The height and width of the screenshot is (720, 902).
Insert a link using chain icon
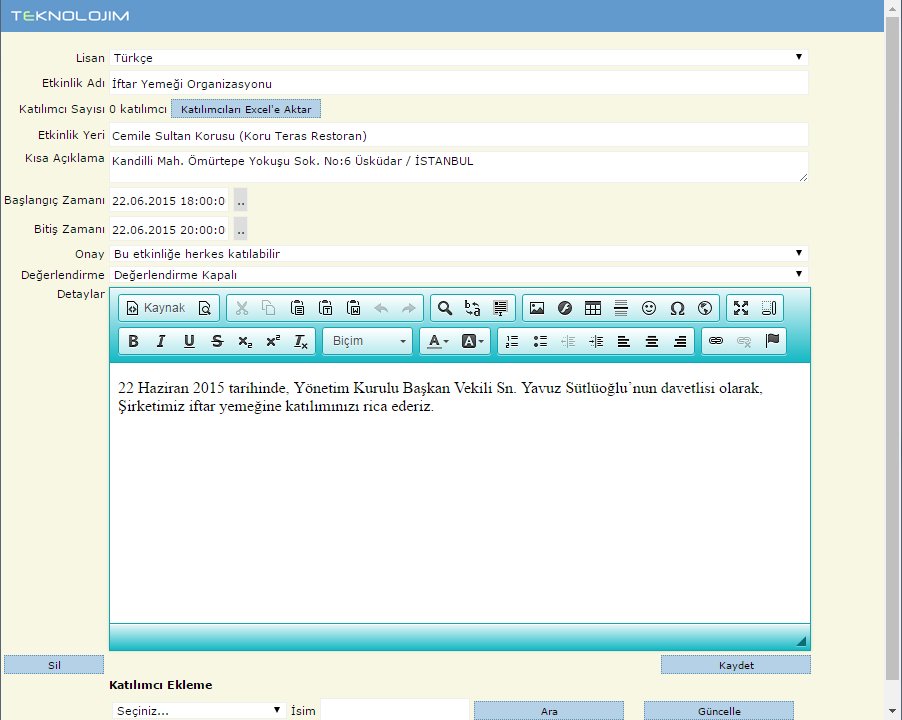(715, 341)
